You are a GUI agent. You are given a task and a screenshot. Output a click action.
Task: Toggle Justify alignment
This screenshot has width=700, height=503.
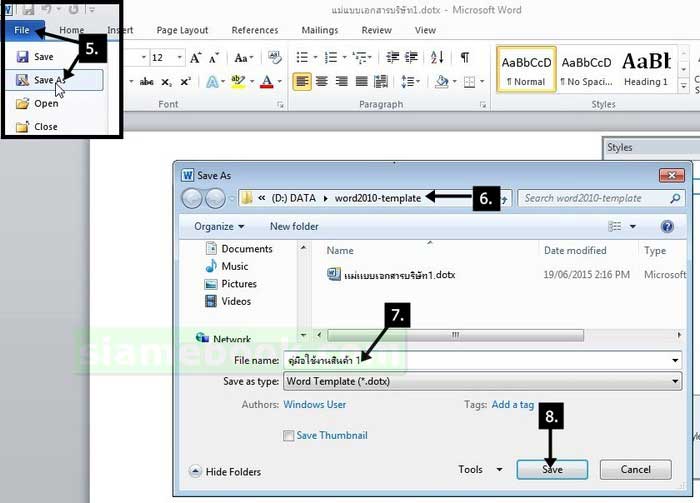[x=361, y=82]
